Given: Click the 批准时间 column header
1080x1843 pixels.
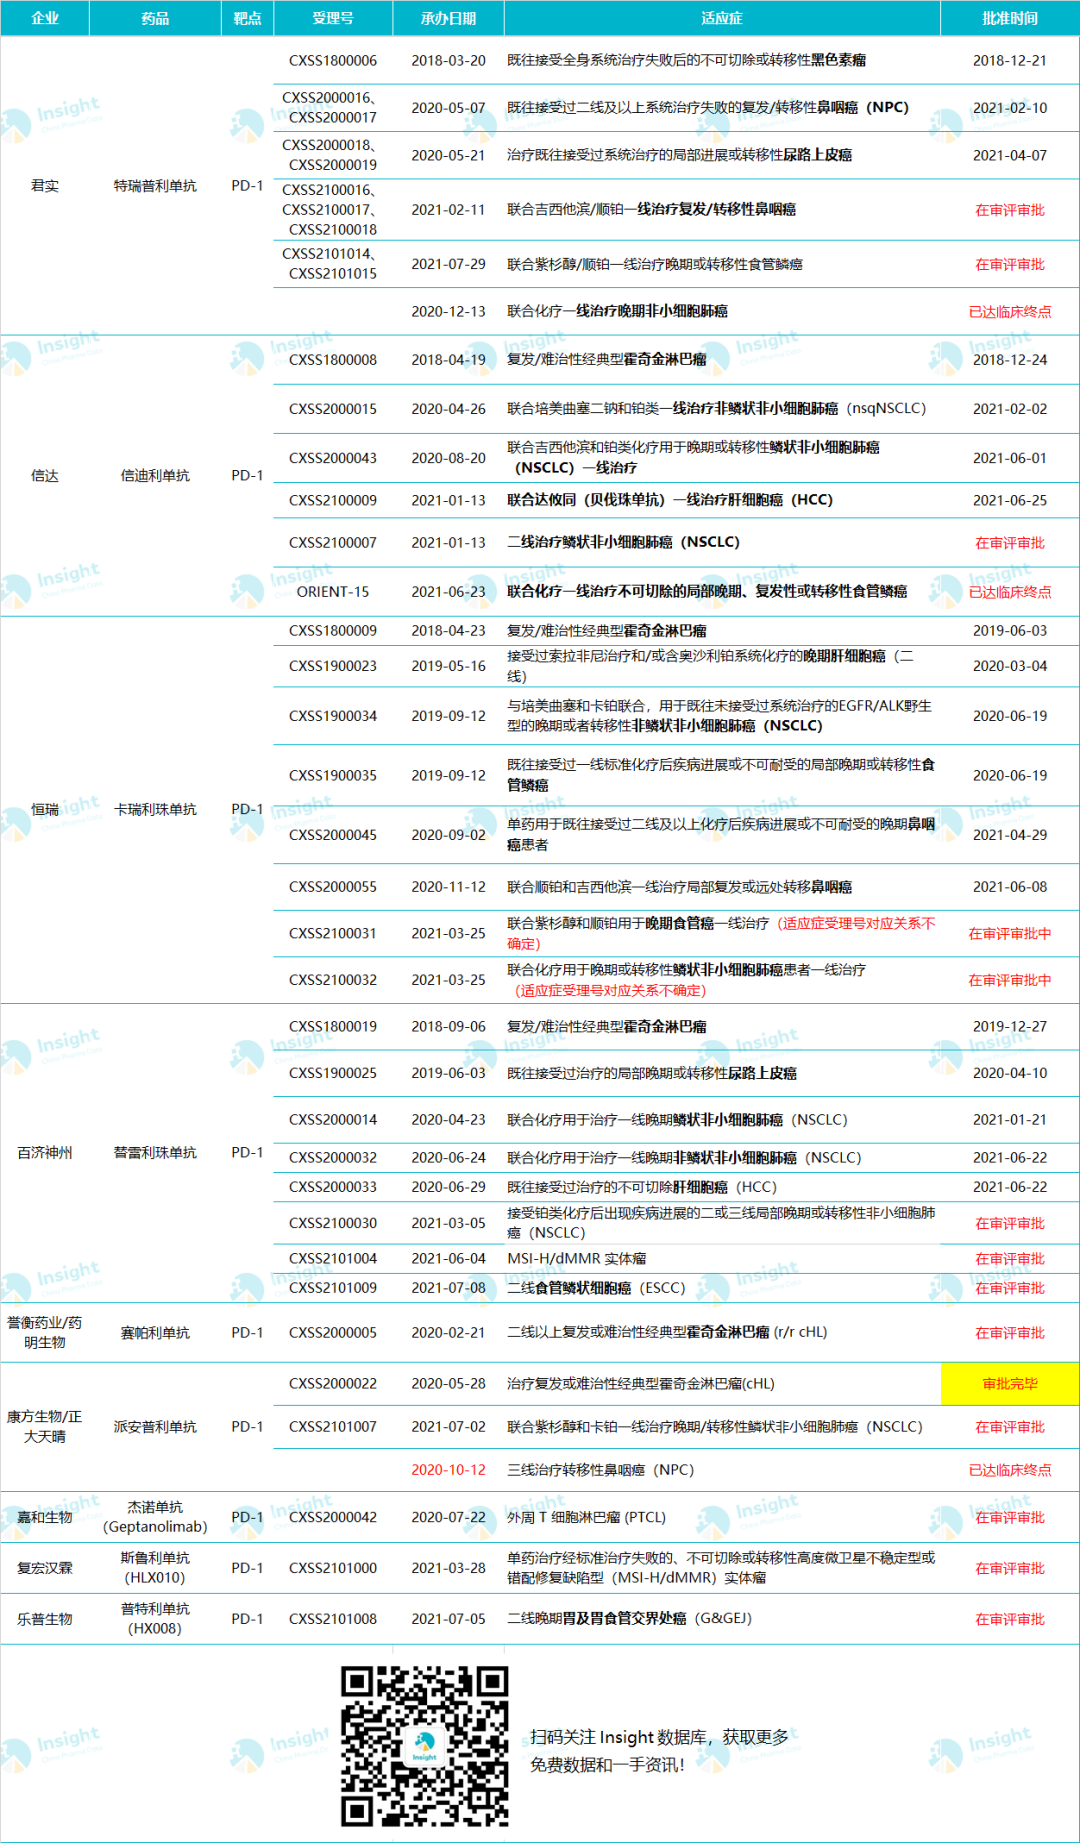Looking at the screenshot, I should click(x=1010, y=18).
